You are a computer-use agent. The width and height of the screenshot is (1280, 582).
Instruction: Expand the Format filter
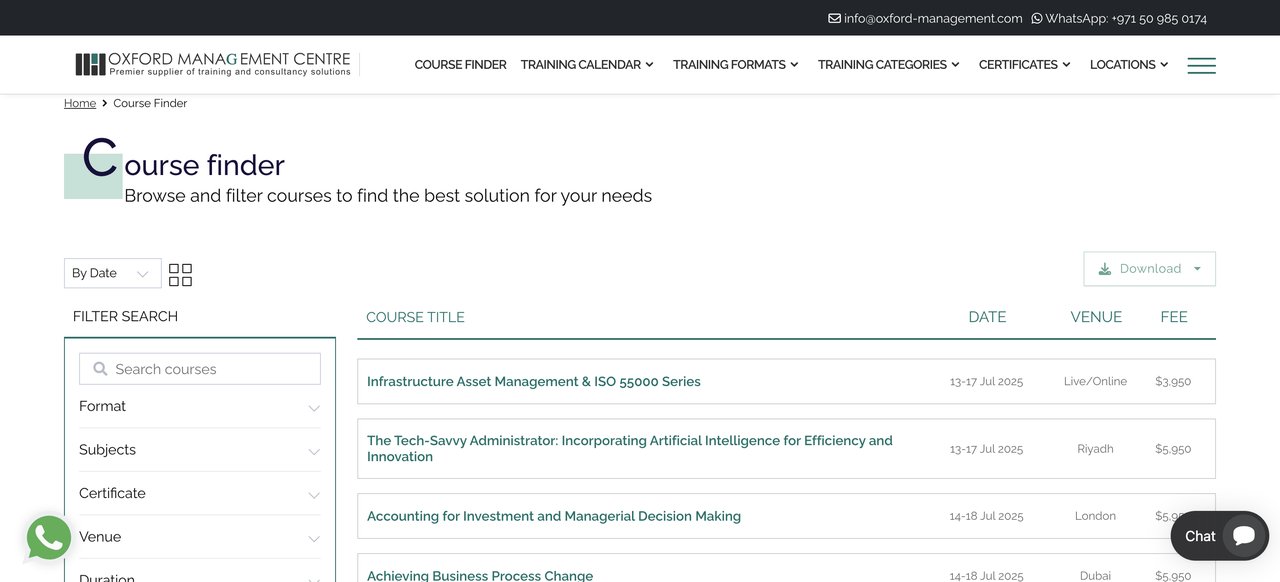click(200, 407)
